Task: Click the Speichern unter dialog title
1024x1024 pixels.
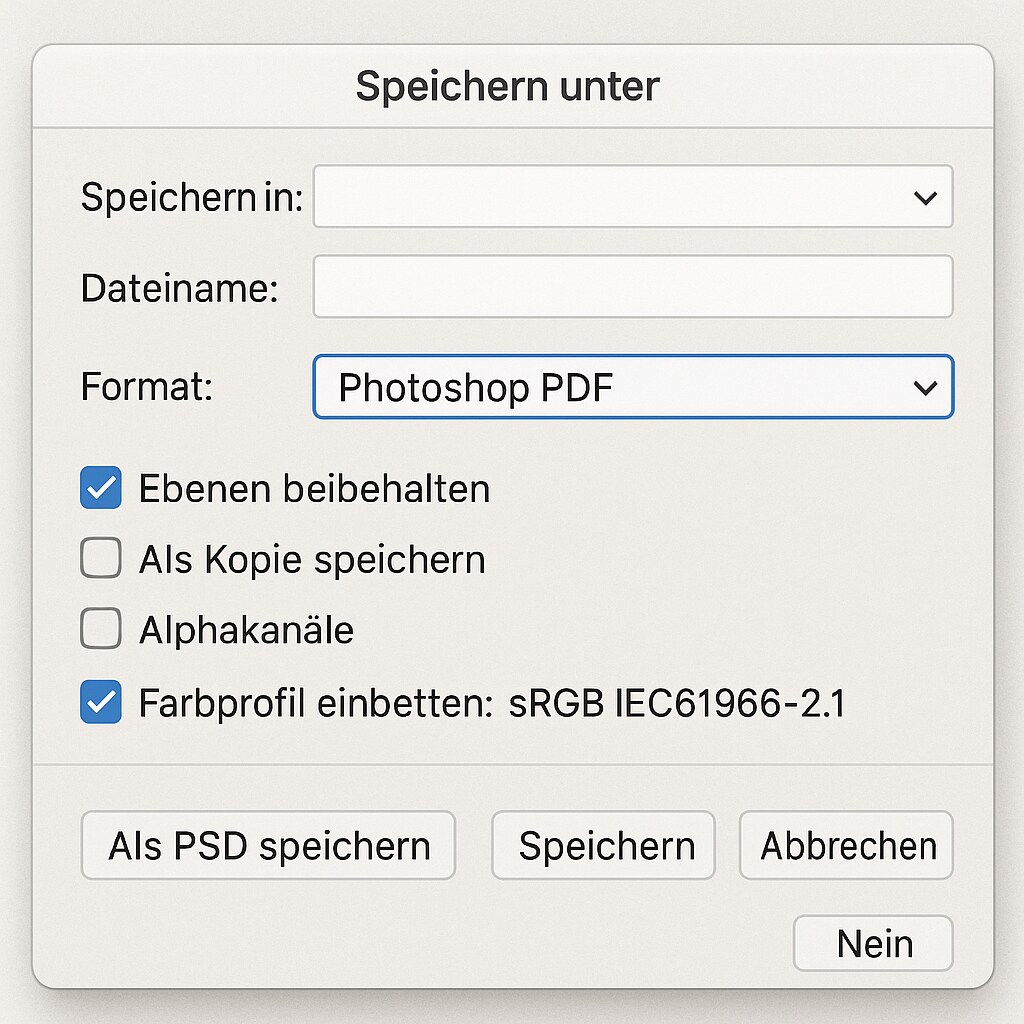Action: click(507, 86)
